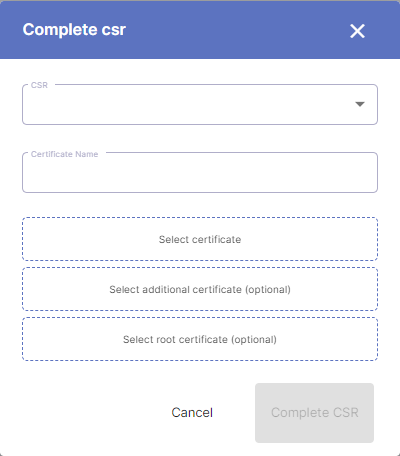Click the "Select additional certificate" text
400x456 pixels.
(175, 289)
